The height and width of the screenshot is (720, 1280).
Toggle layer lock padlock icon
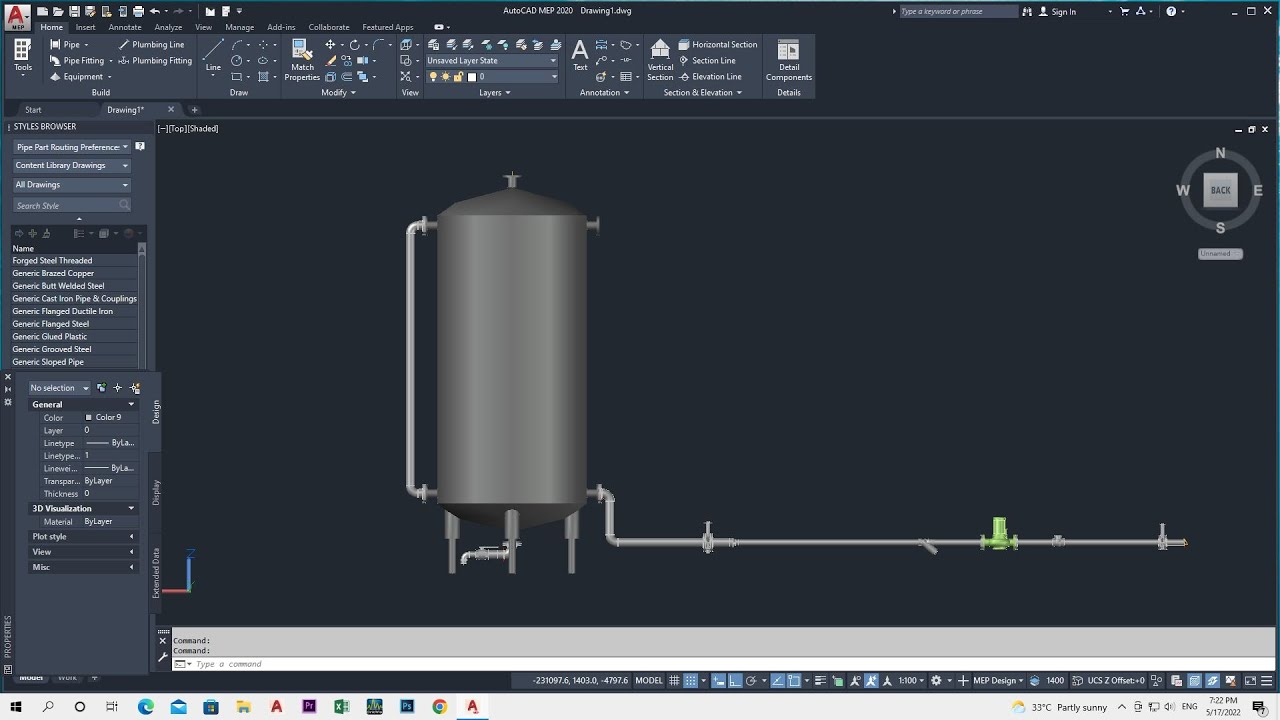(459, 77)
